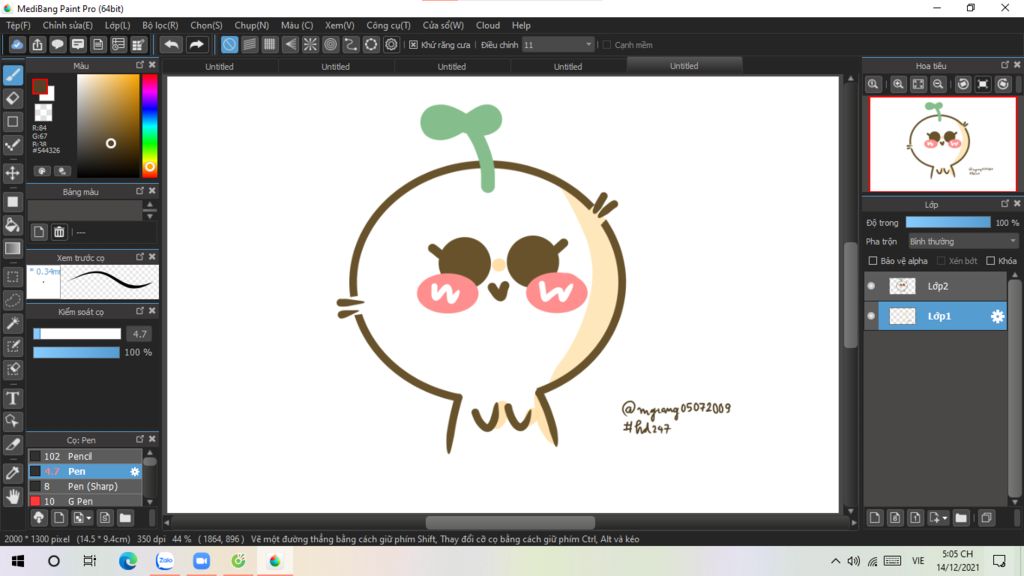Image resolution: width=1024 pixels, height=576 pixels.
Task: Open the add-brush dropdown in brush panel
Action: pyautogui.click(x=82, y=518)
